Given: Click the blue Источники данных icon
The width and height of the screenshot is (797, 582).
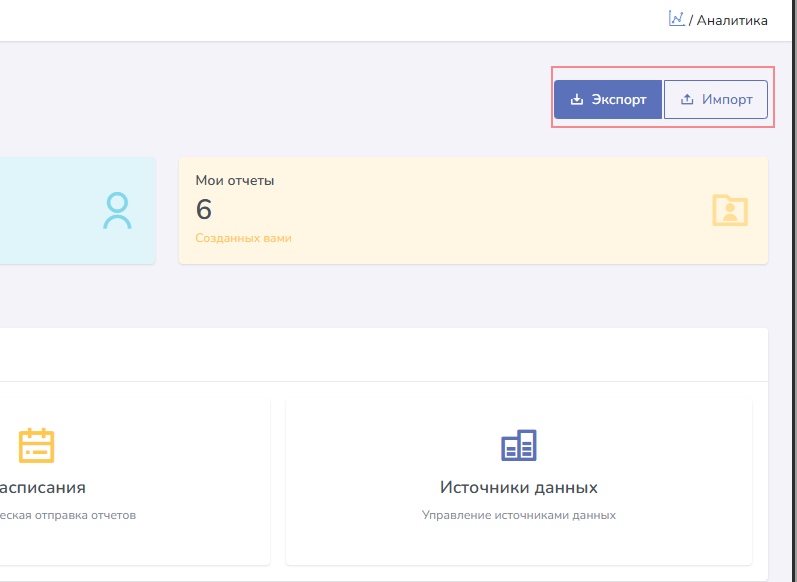Looking at the screenshot, I should (519, 445).
